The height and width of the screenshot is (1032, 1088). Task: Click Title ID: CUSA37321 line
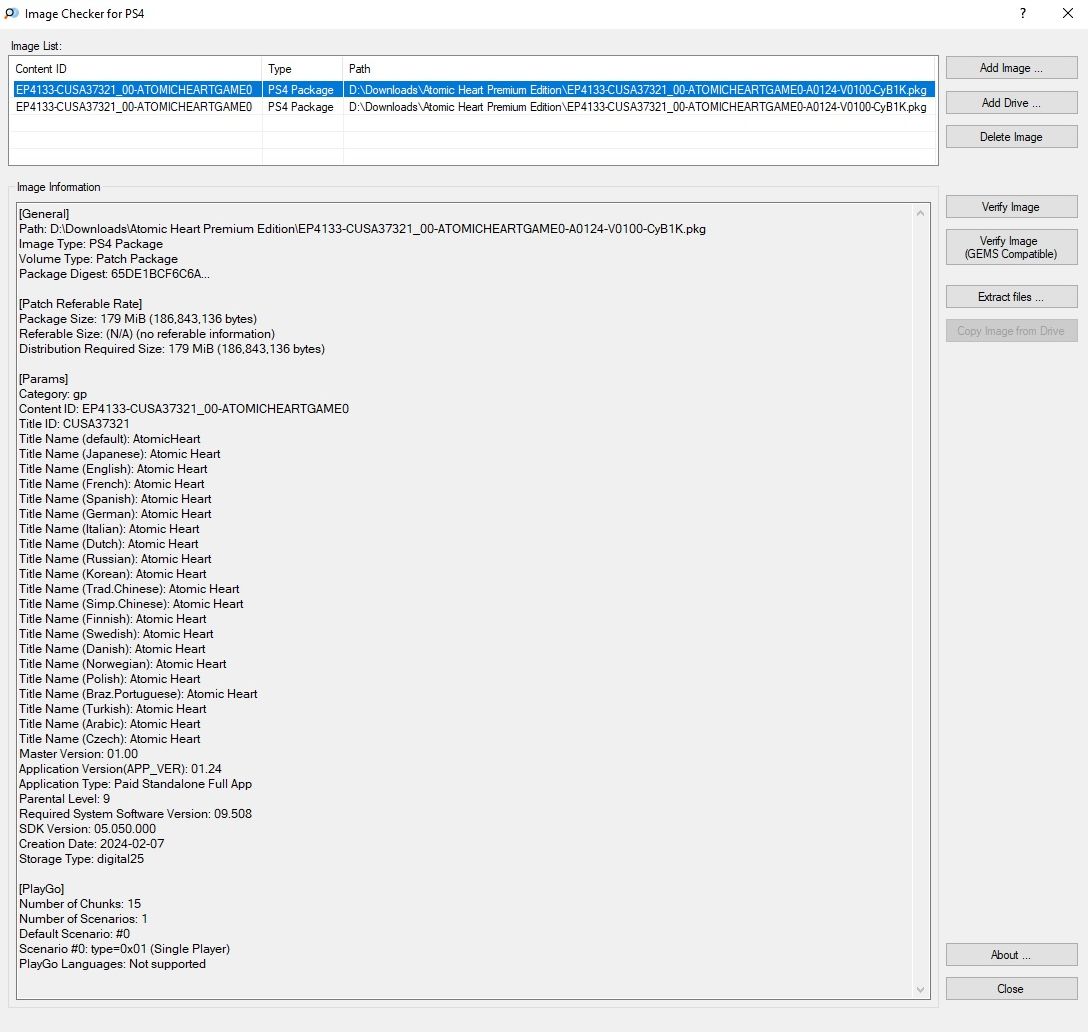pos(74,423)
